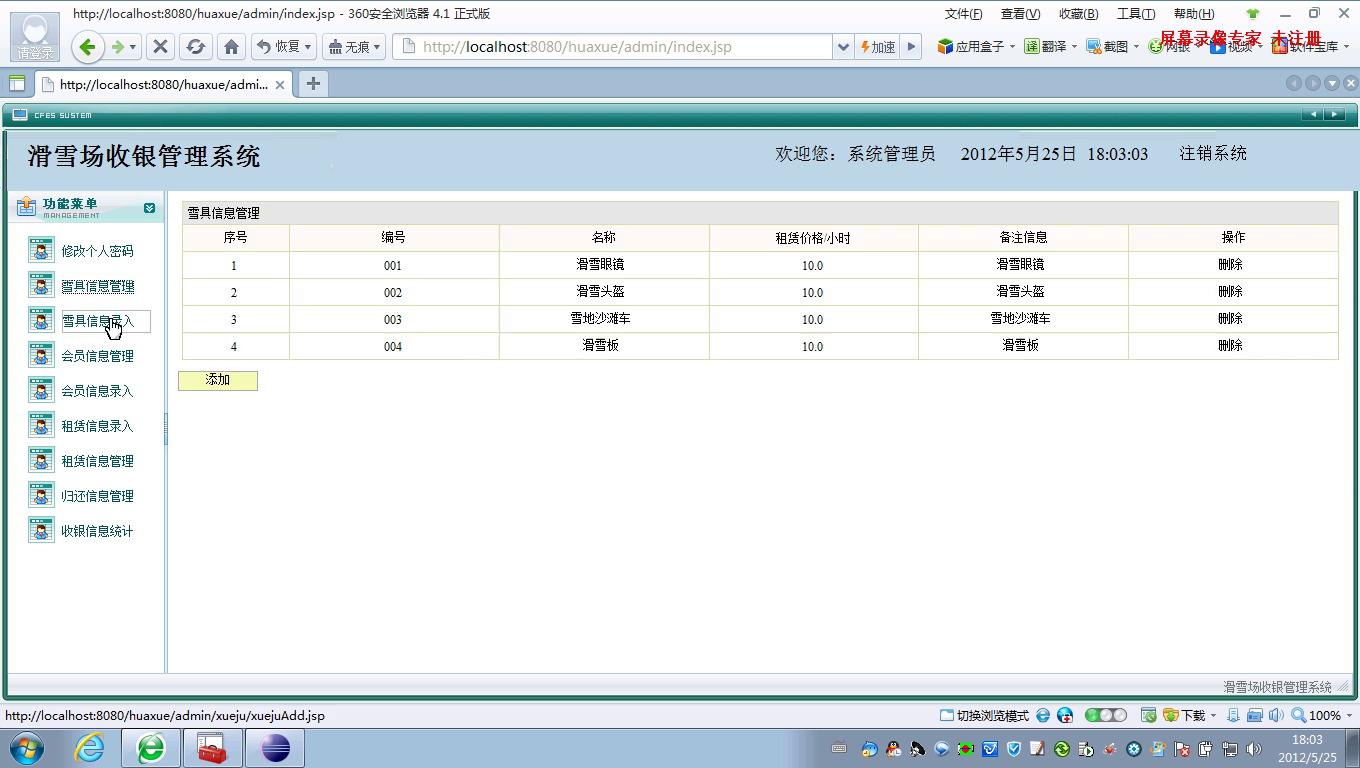Click icon beside 修改个人密码 in sidebar
Screen dimensions: 1360x768
coord(41,250)
